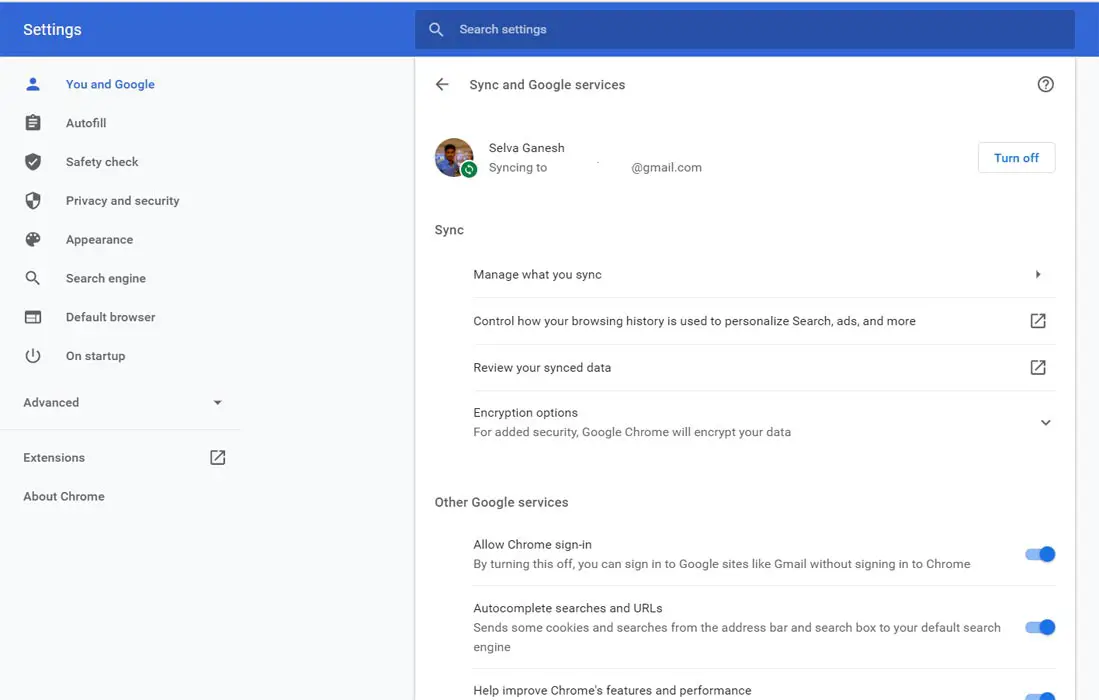The image size is (1099, 700).
Task: Click the green sync badge on avatar
Action: pos(469,169)
